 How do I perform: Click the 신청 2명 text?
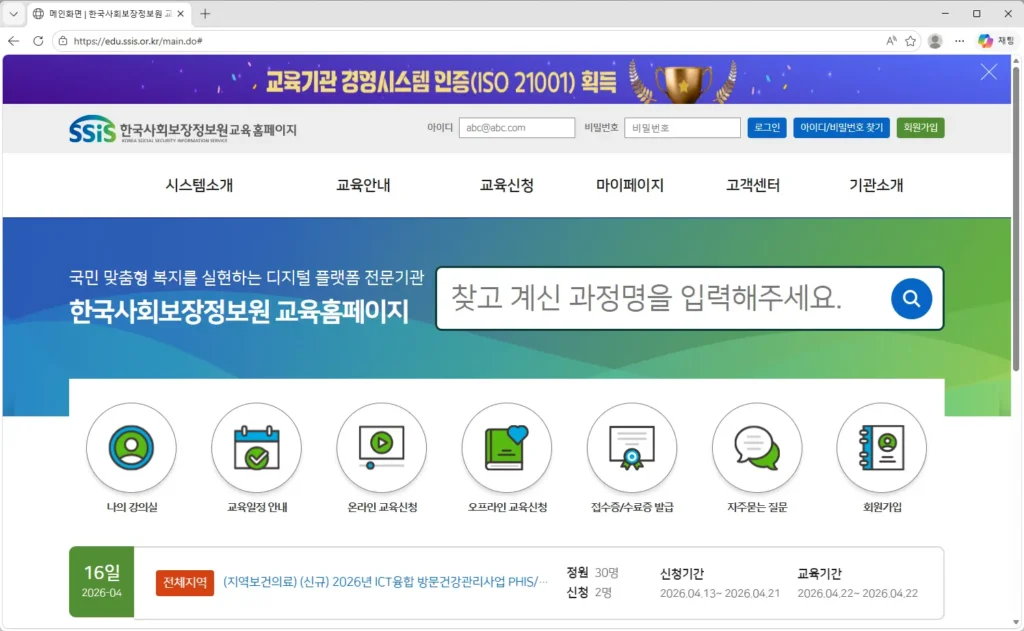tap(589, 592)
